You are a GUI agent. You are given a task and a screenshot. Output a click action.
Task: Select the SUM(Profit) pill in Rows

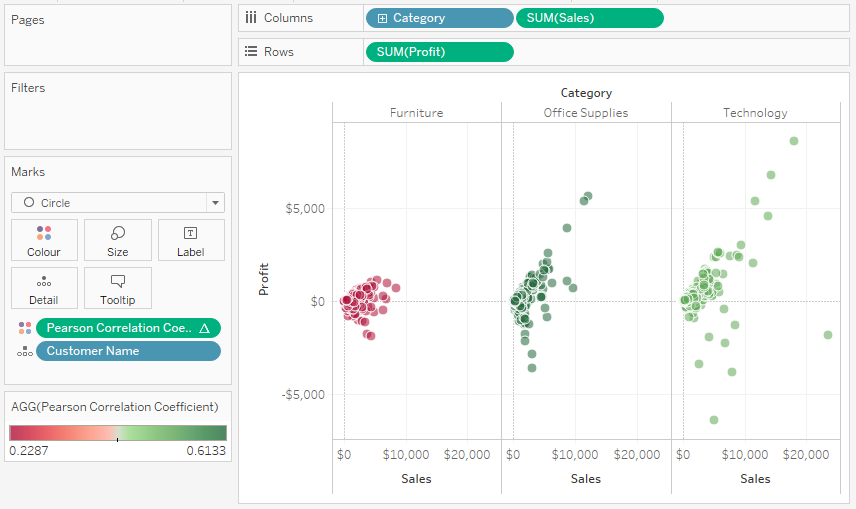439,52
